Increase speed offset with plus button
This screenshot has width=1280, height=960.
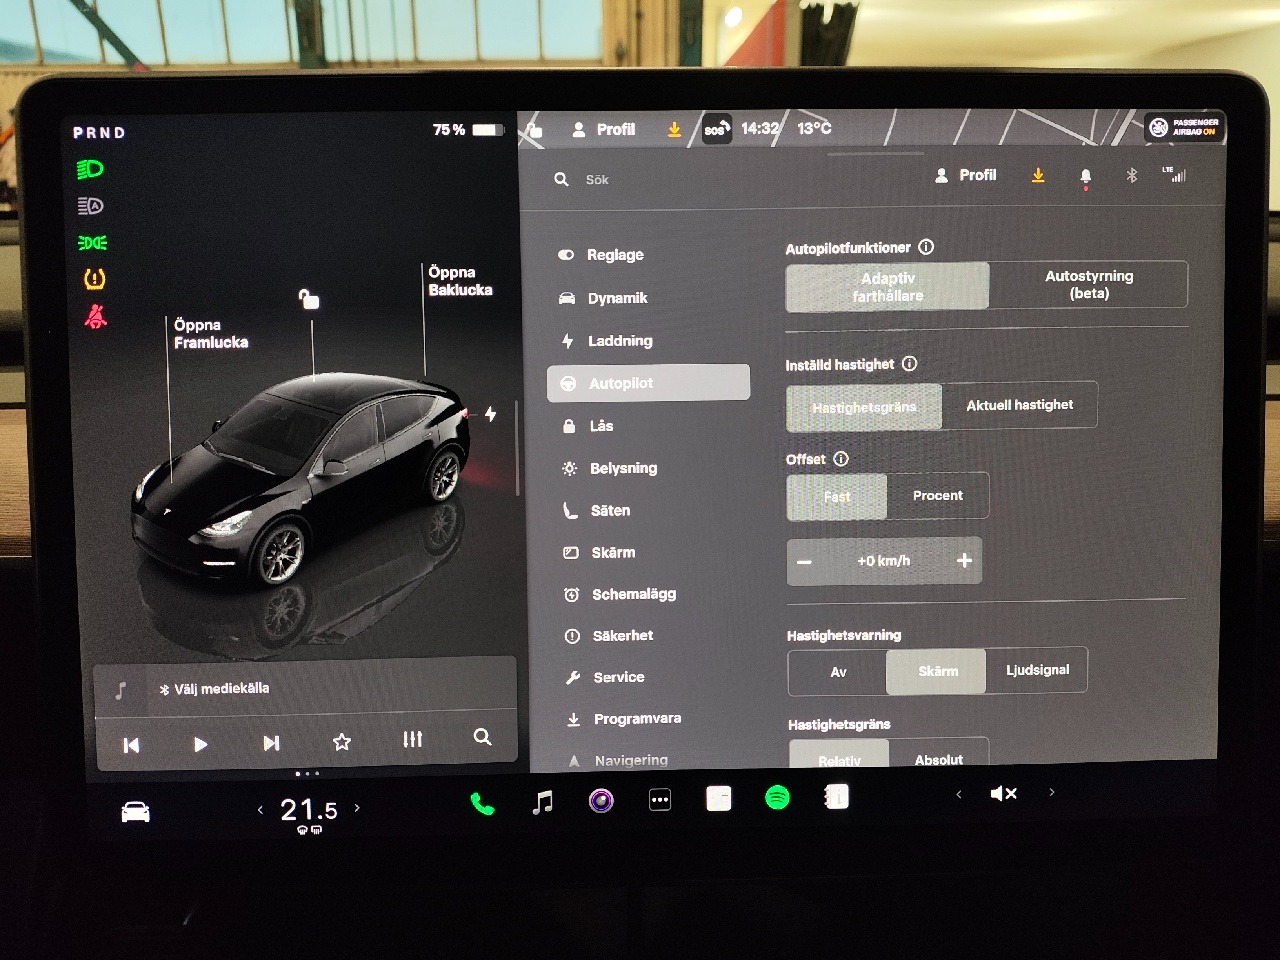[x=964, y=561]
